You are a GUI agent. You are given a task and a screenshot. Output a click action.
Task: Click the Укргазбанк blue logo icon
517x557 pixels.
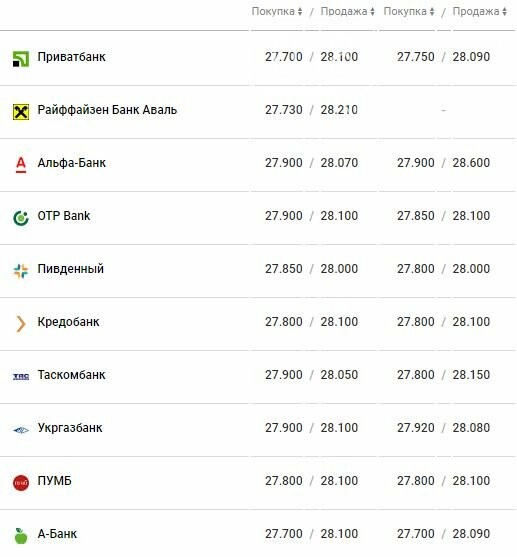click(x=21, y=430)
